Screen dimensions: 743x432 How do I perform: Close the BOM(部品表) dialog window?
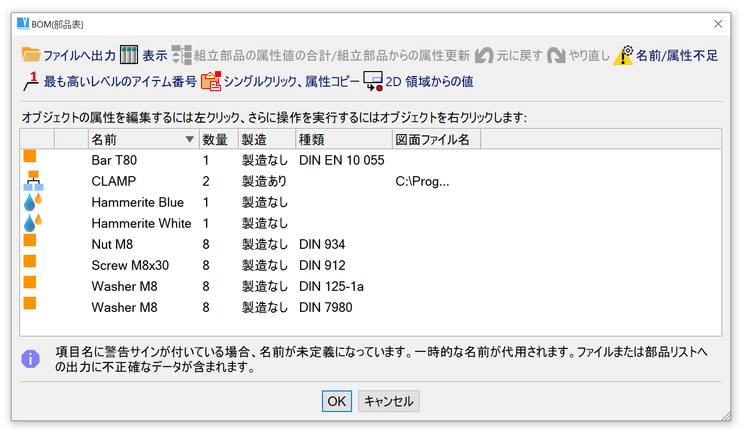point(717,23)
